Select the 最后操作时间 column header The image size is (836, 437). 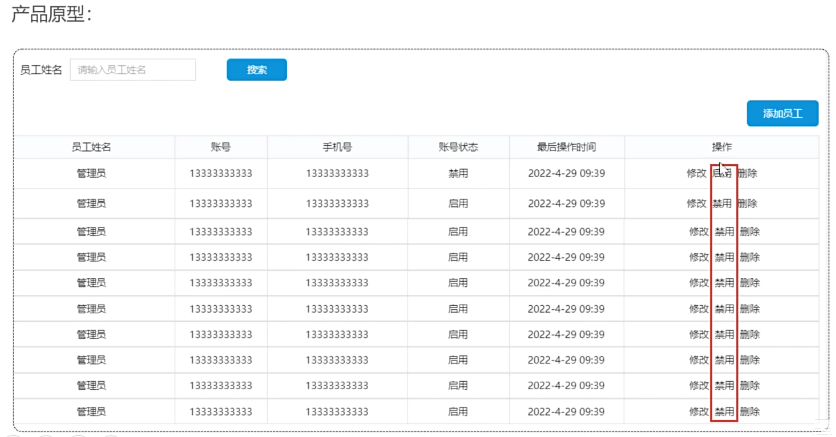coord(566,147)
